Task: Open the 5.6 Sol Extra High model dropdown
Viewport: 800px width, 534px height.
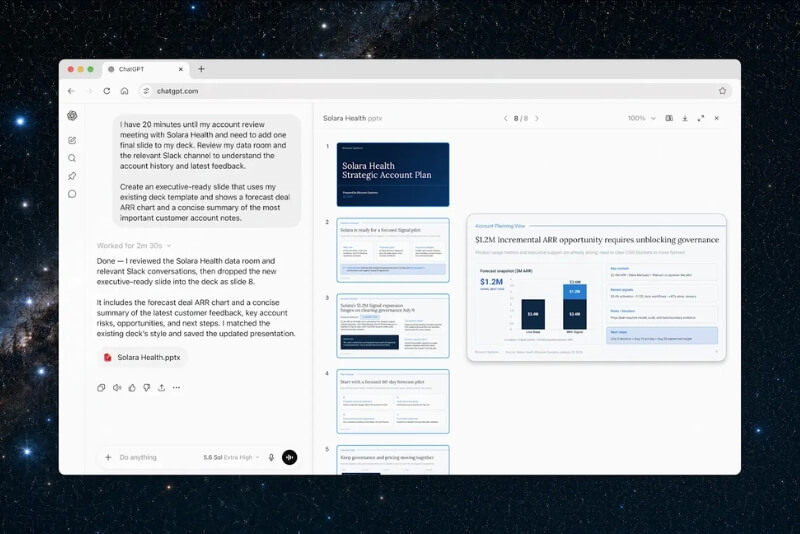Action: (232, 457)
